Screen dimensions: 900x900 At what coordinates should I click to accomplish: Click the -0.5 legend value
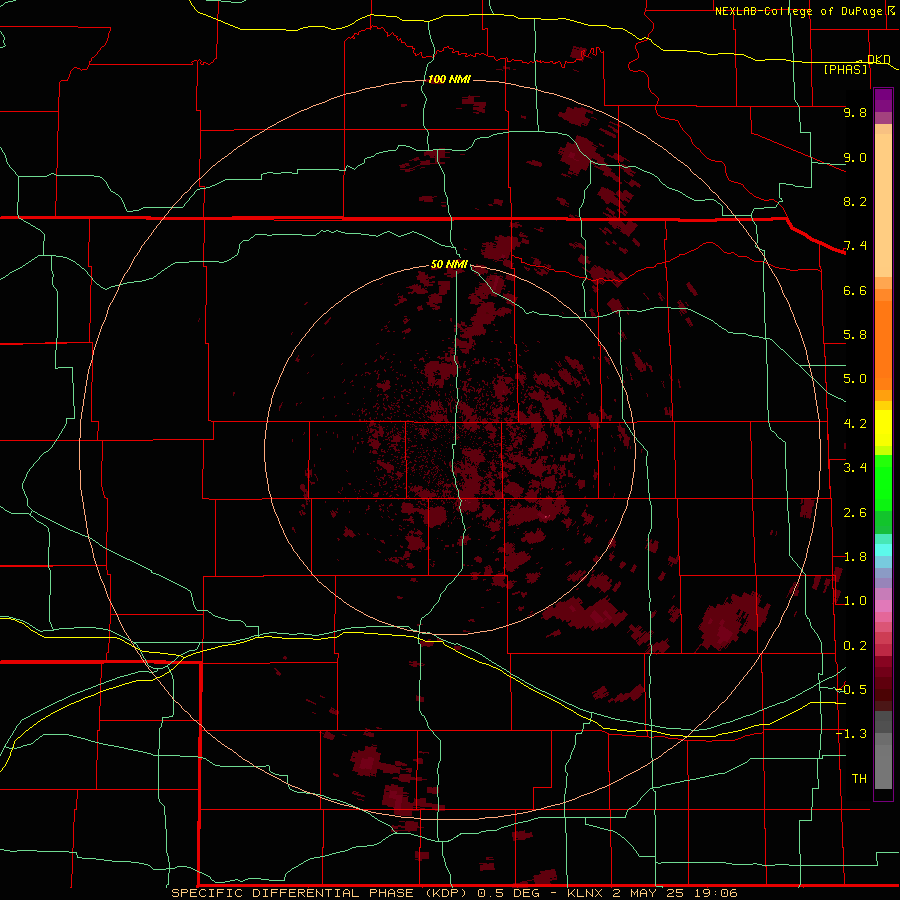(851, 690)
